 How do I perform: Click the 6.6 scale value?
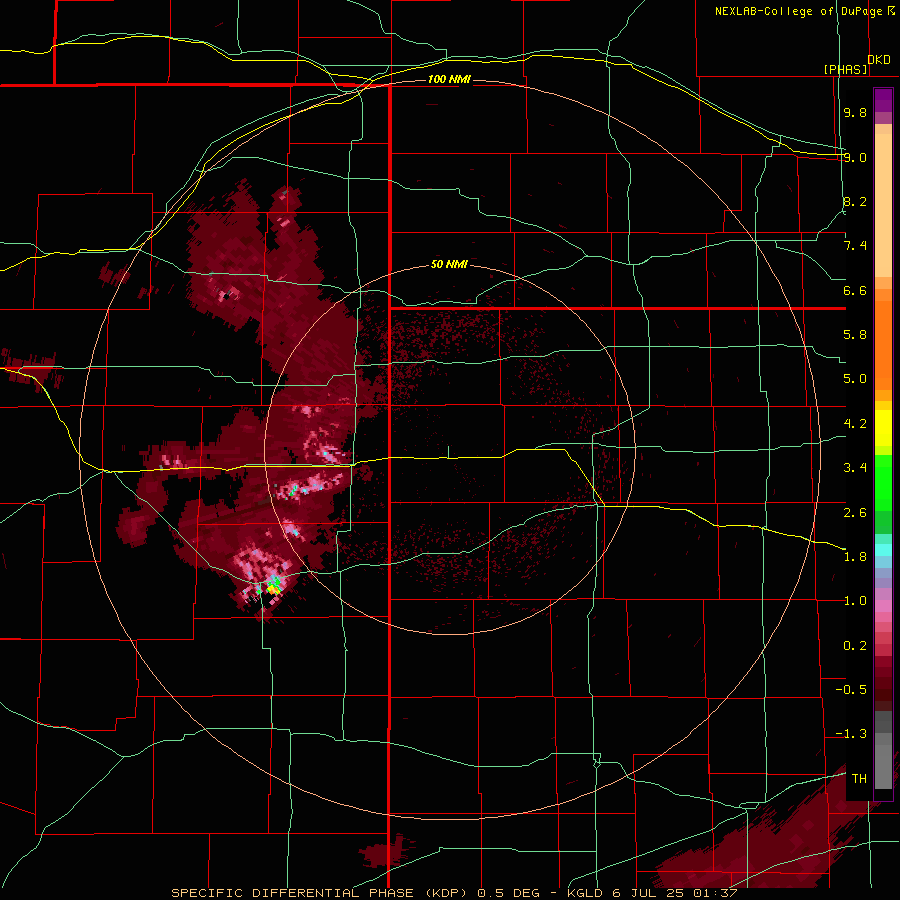pos(855,290)
